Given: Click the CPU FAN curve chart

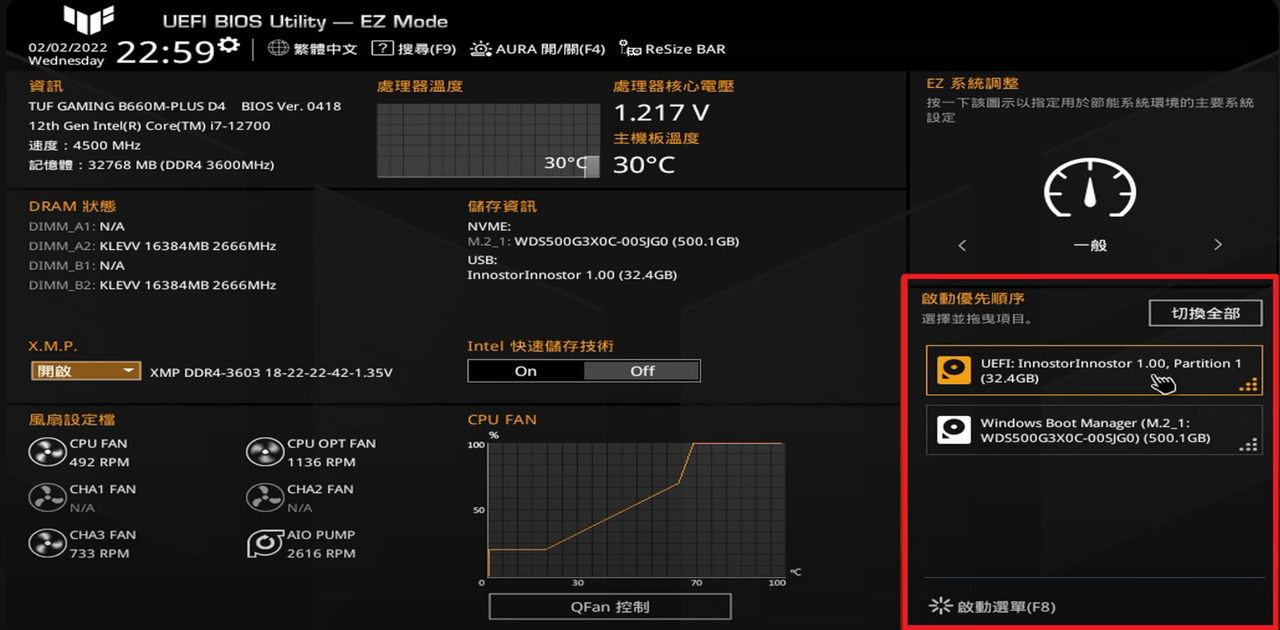Looking at the screenshot, I should (x=637, y=510).
